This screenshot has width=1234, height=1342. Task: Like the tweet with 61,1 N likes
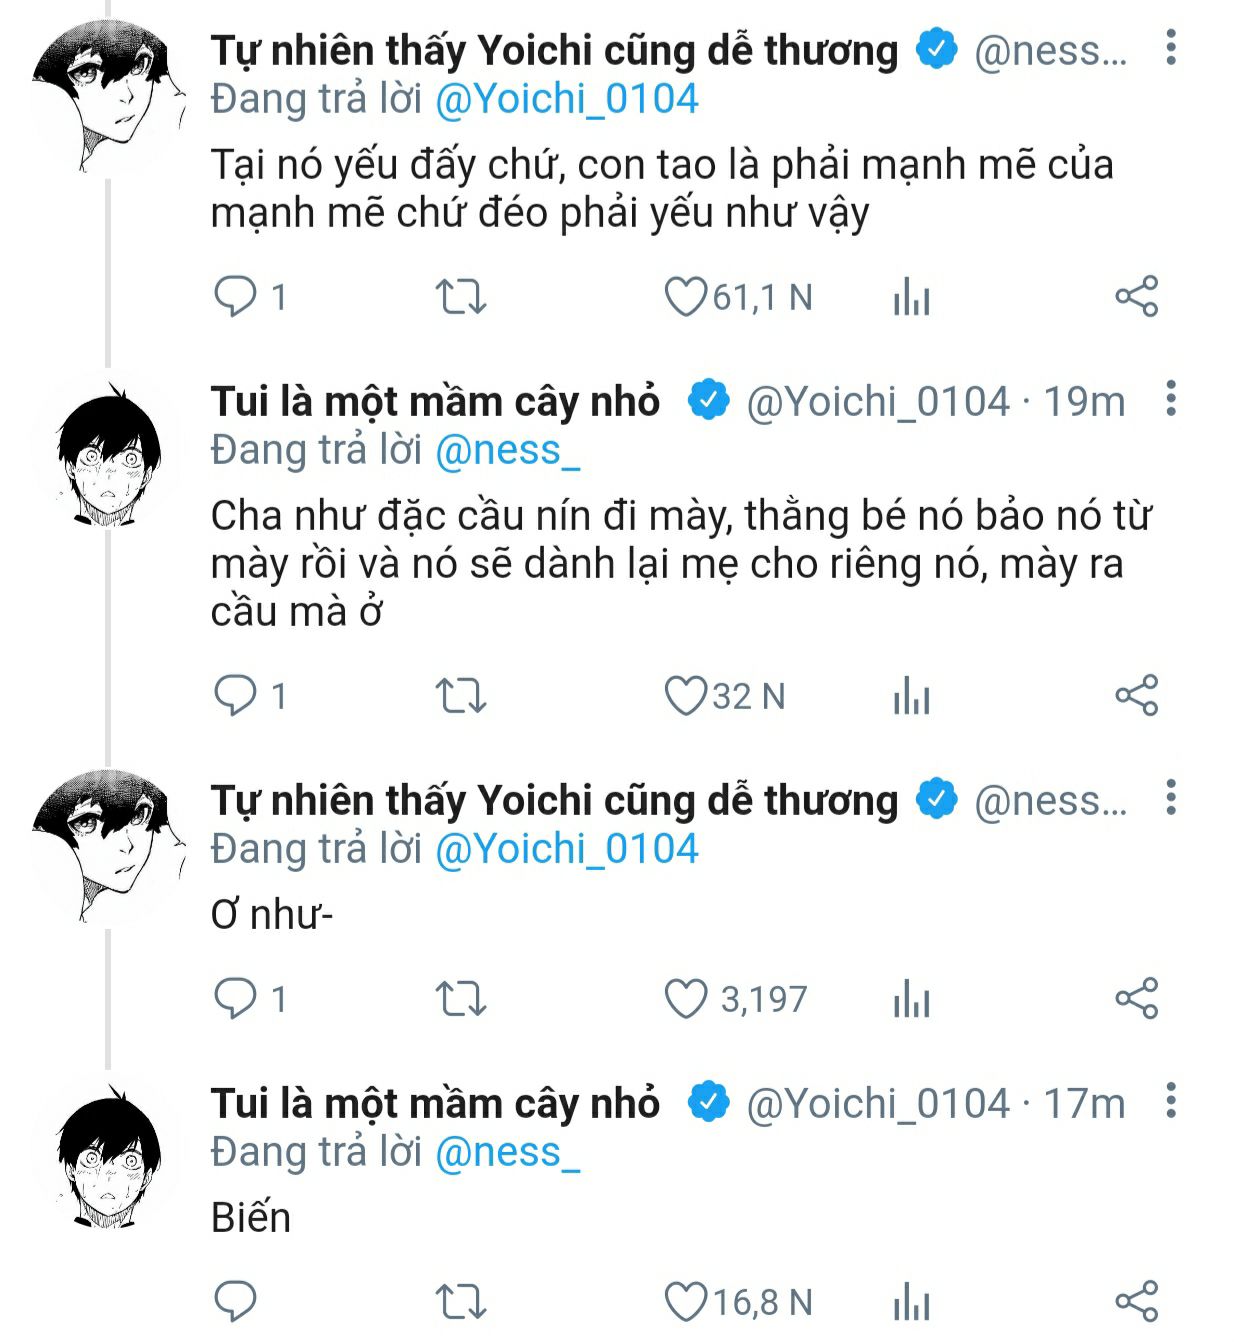coord(686,297)
